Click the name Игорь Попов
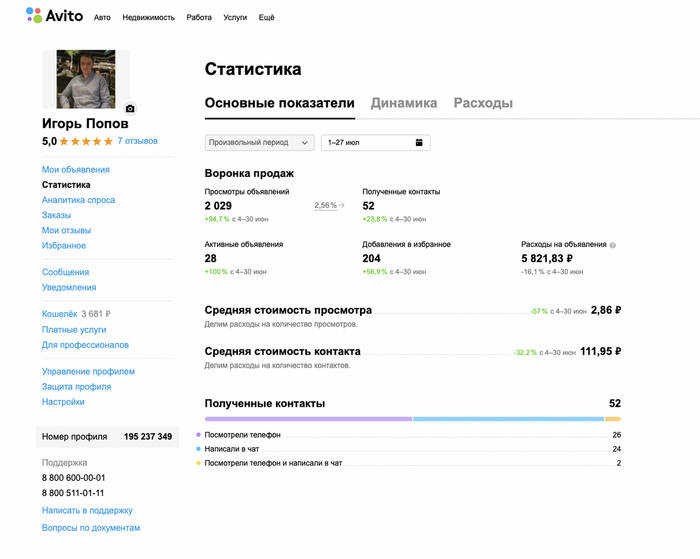 pos(85,123)
